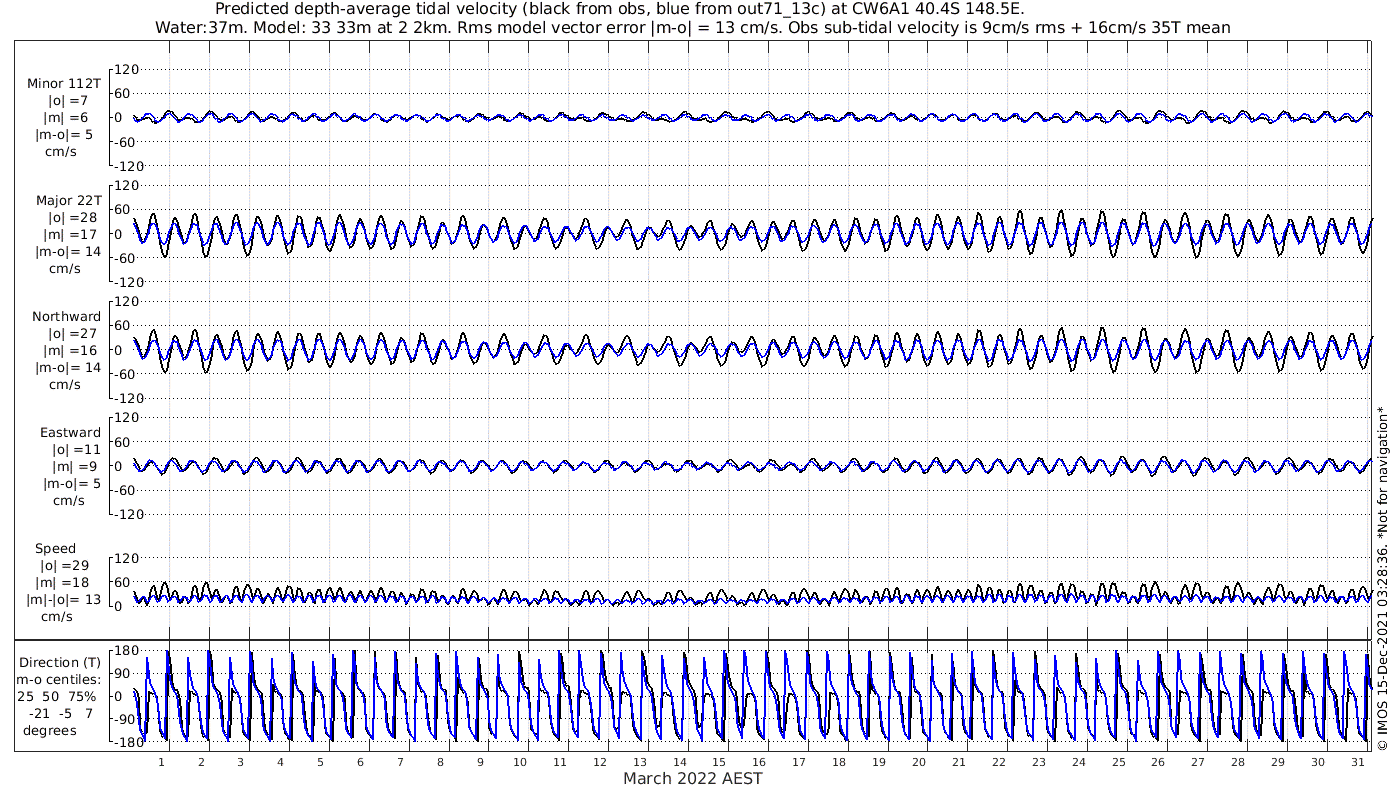
Task: Click the '120' tick of Minor 112T axis
Action: [126, 69]
